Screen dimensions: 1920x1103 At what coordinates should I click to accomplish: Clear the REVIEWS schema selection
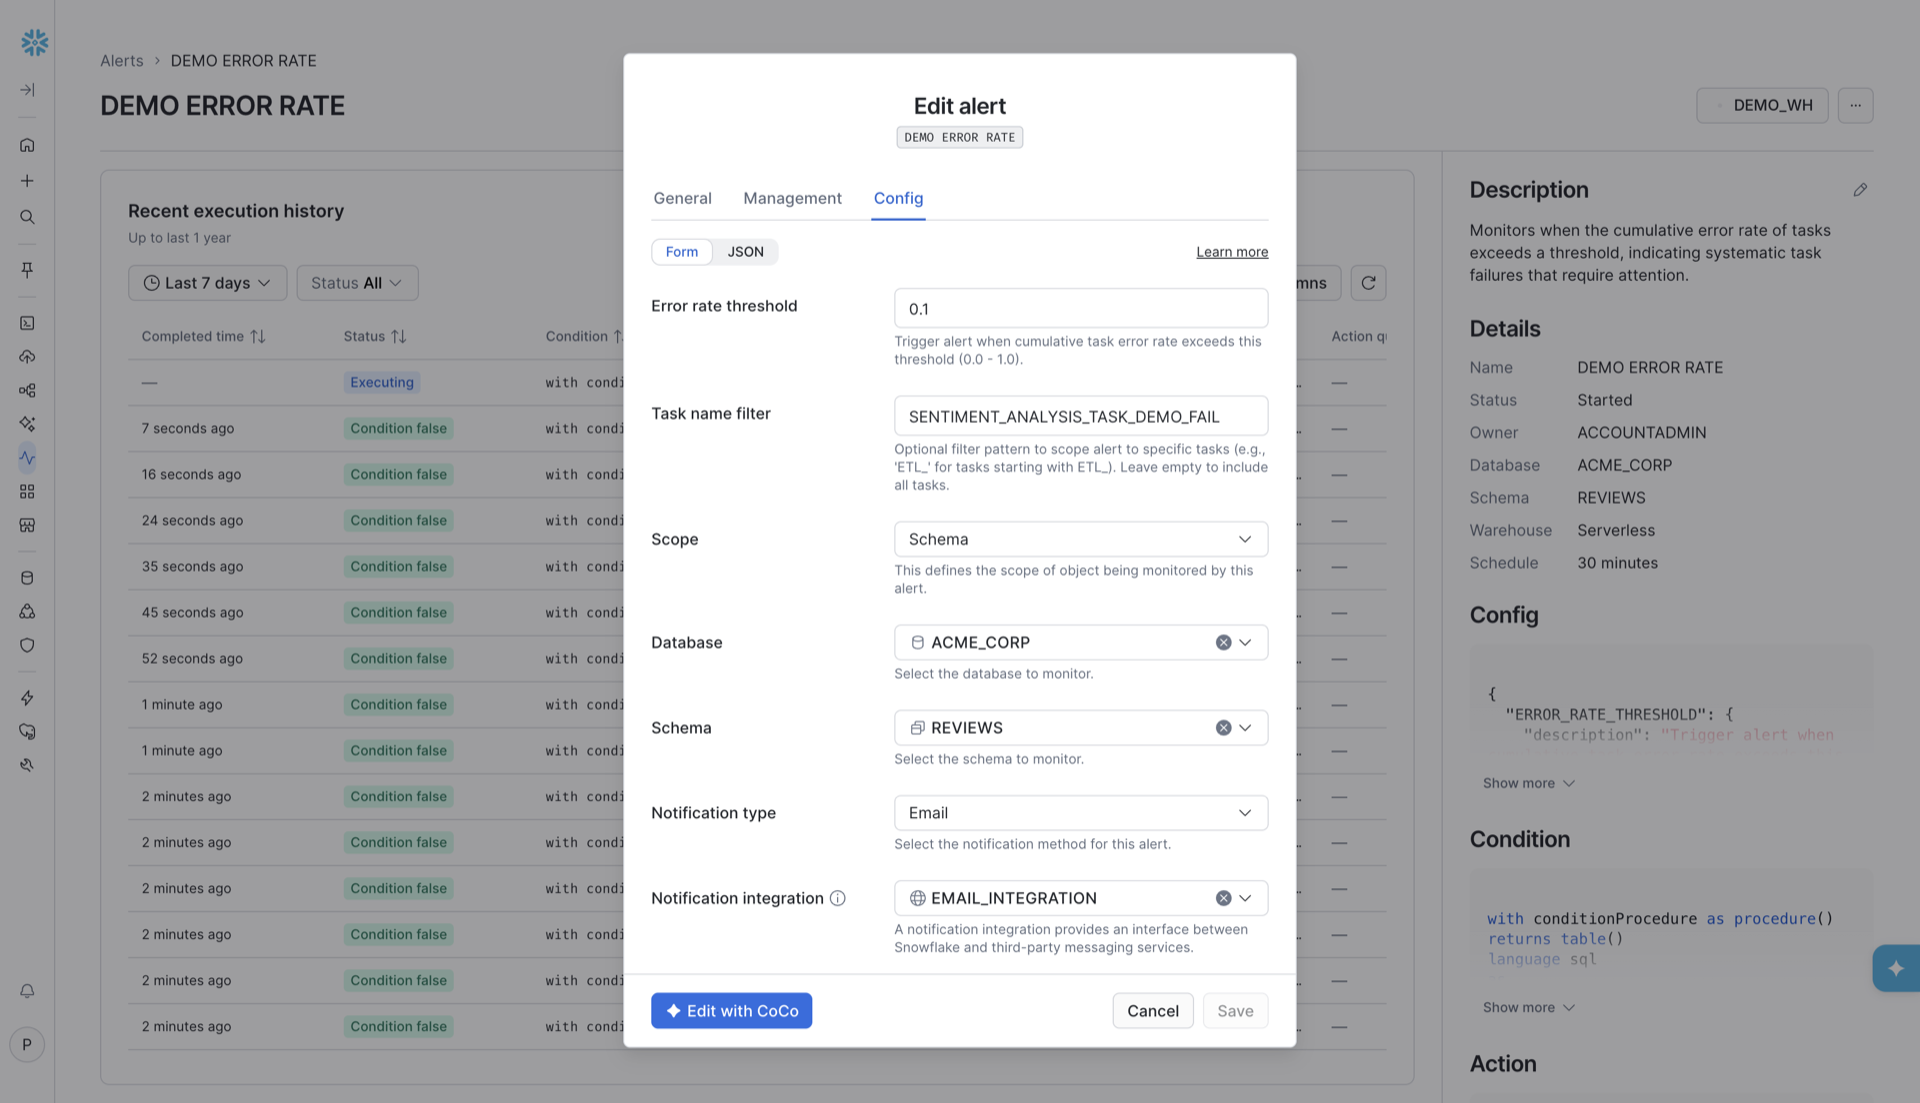click(x=1223, y=728)
